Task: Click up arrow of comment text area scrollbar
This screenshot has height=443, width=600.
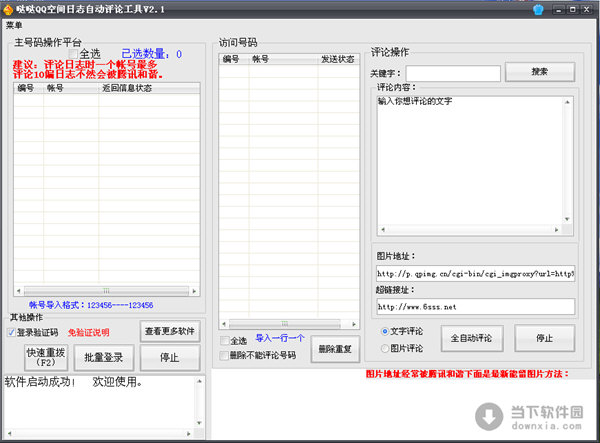Action: coord(567,102)
